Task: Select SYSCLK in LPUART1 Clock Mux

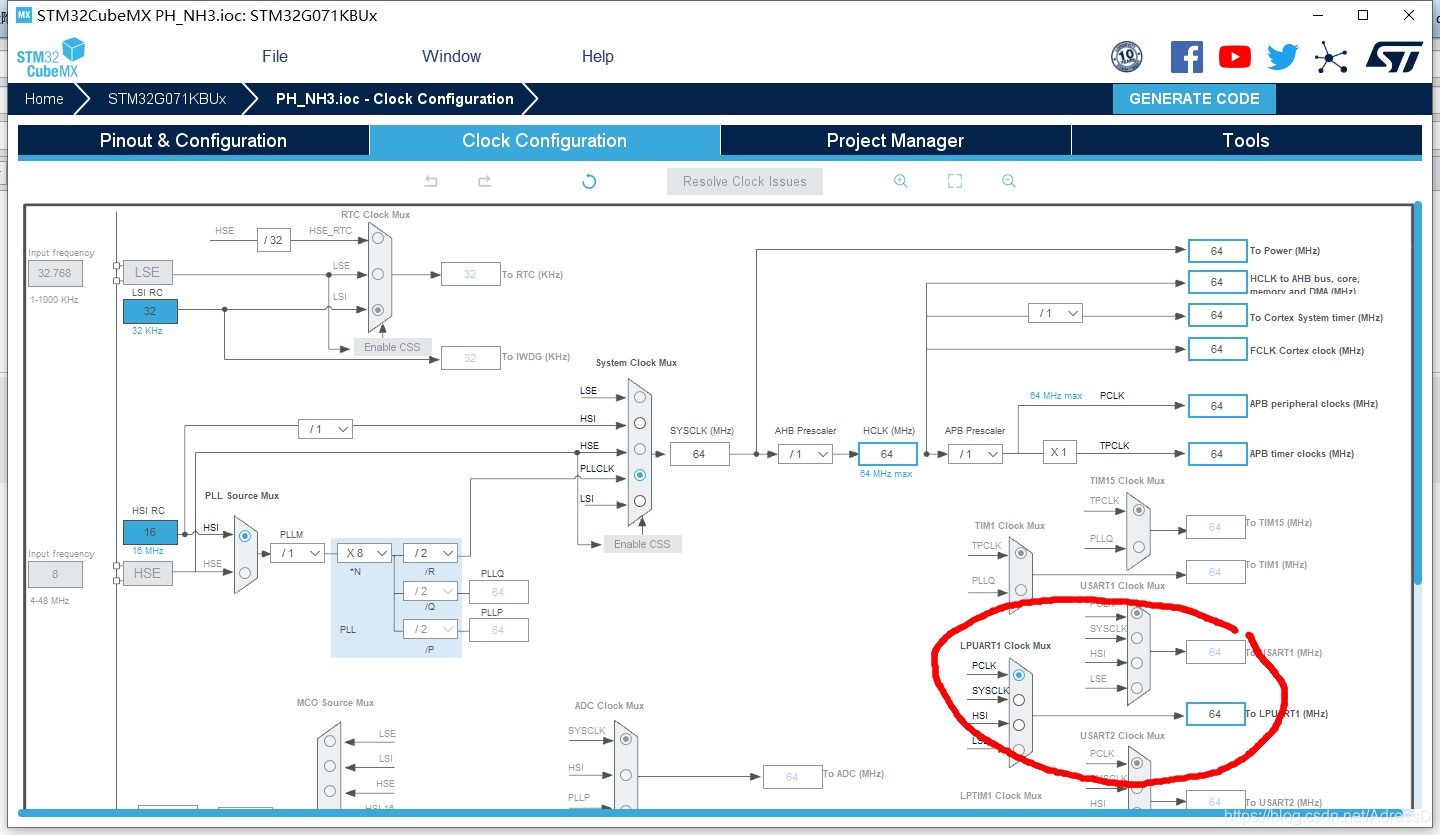Action: pyautogui.click(x=1019, y=700)
